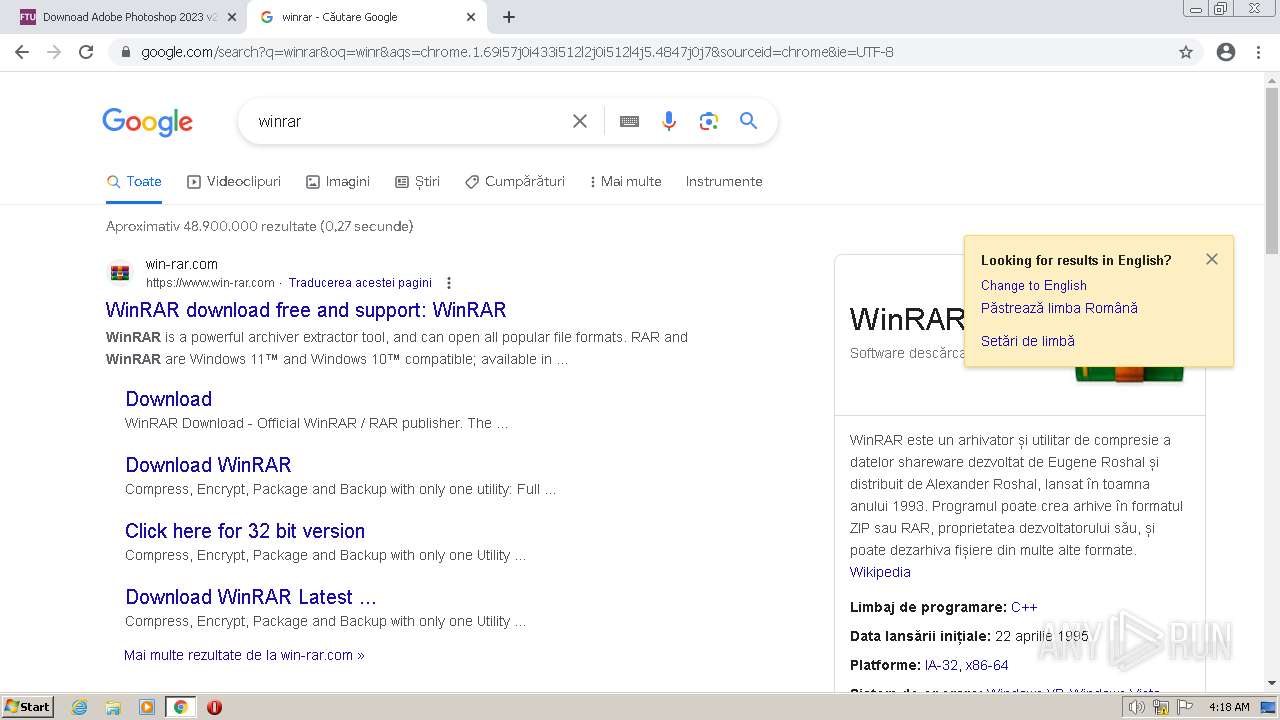Click the x86-64 platform link

[987, 665]
